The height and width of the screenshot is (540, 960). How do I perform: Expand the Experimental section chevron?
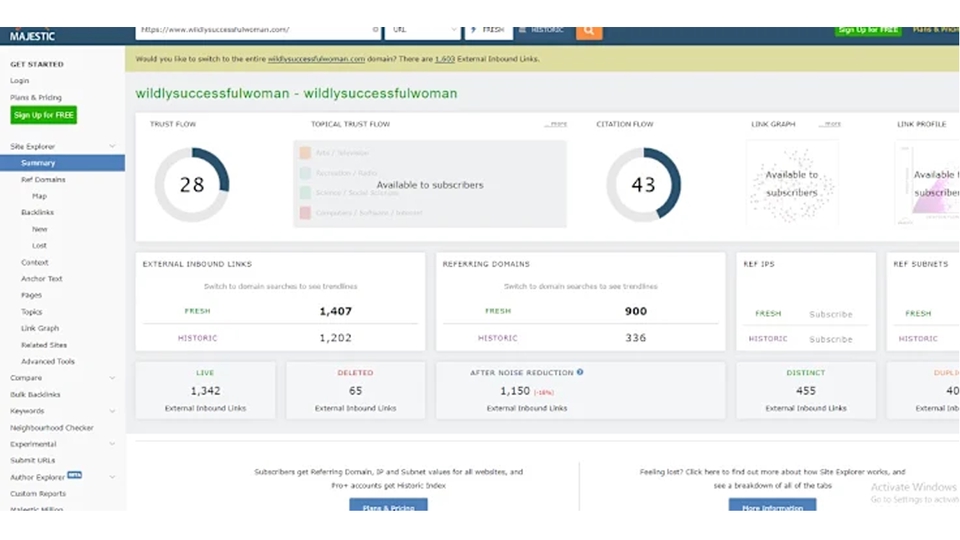click(x=112, y=444)
